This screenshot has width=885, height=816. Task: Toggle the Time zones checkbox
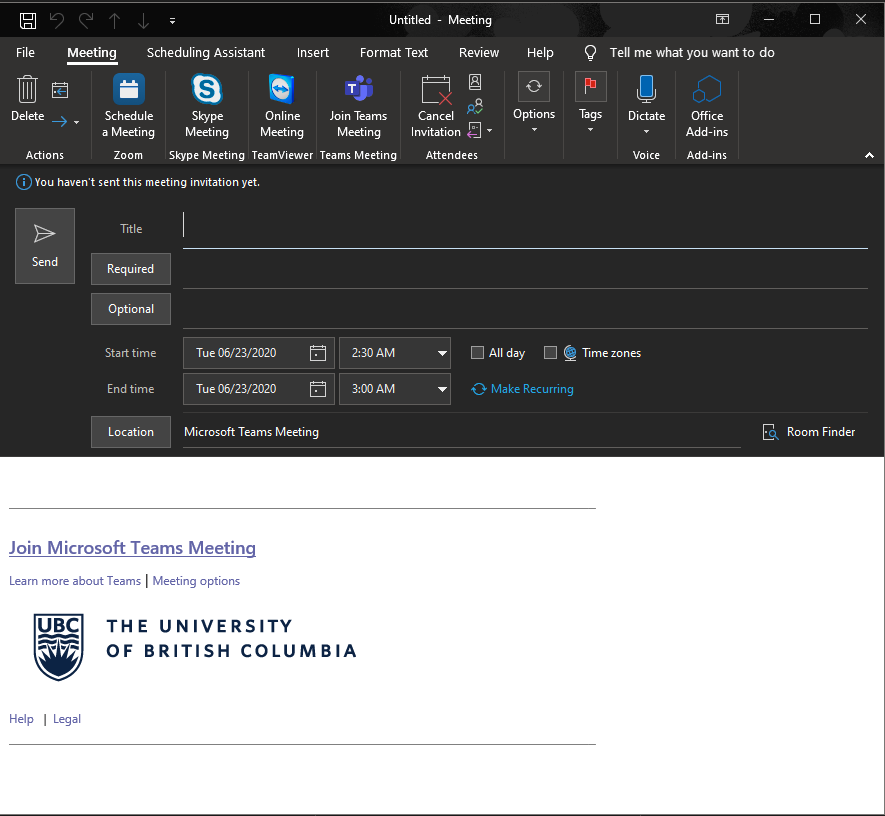pyautogui.click(x=550, y=353)
